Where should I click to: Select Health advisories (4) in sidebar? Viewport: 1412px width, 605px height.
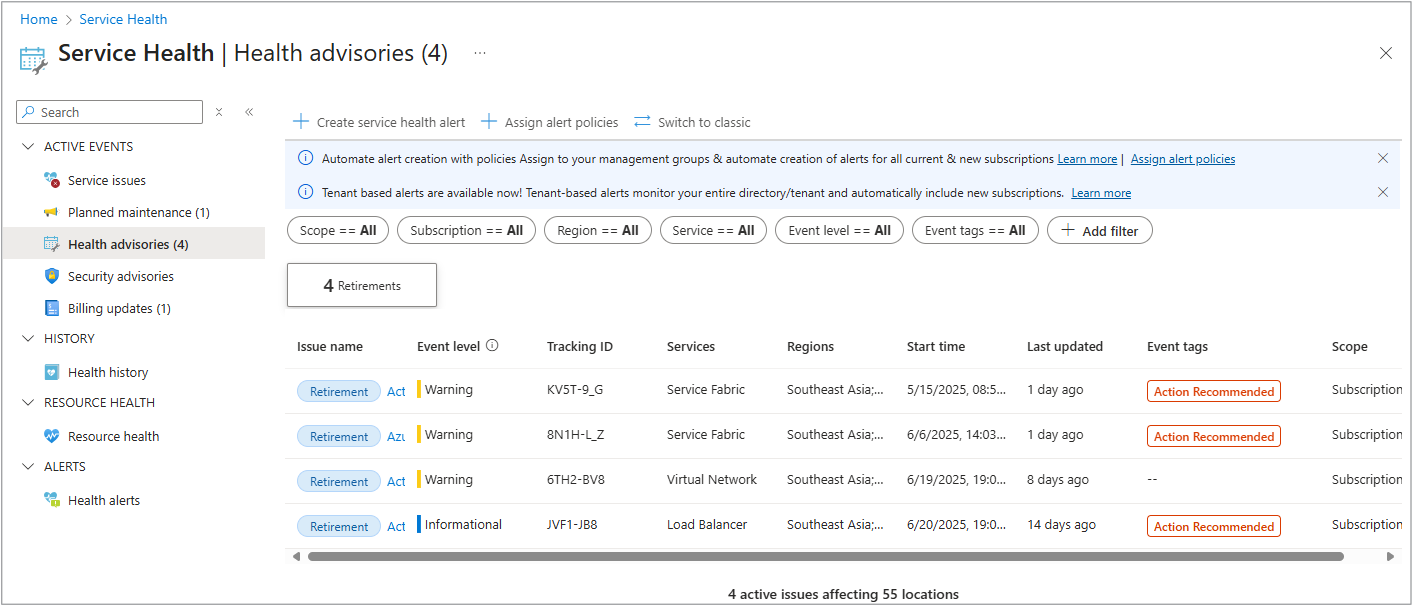(x=128, y=244)
